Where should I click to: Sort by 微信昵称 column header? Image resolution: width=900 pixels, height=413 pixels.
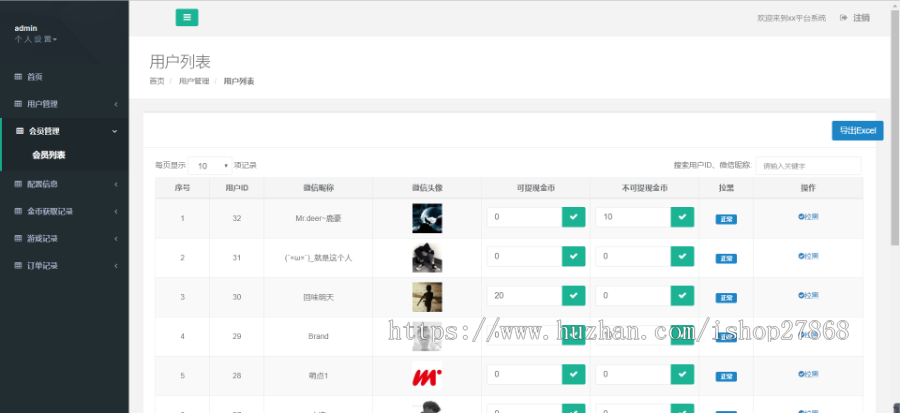(319, 188)
